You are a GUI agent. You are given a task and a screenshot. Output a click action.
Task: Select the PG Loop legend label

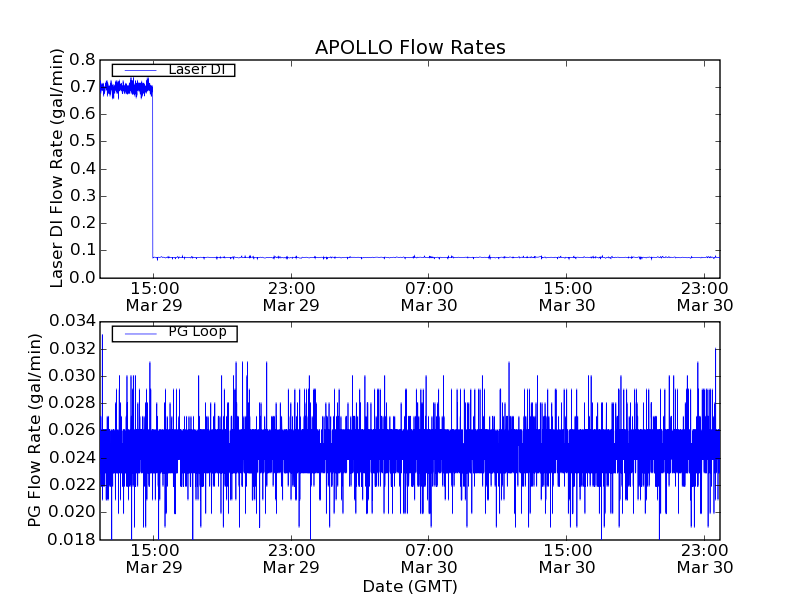coord(197,332)
